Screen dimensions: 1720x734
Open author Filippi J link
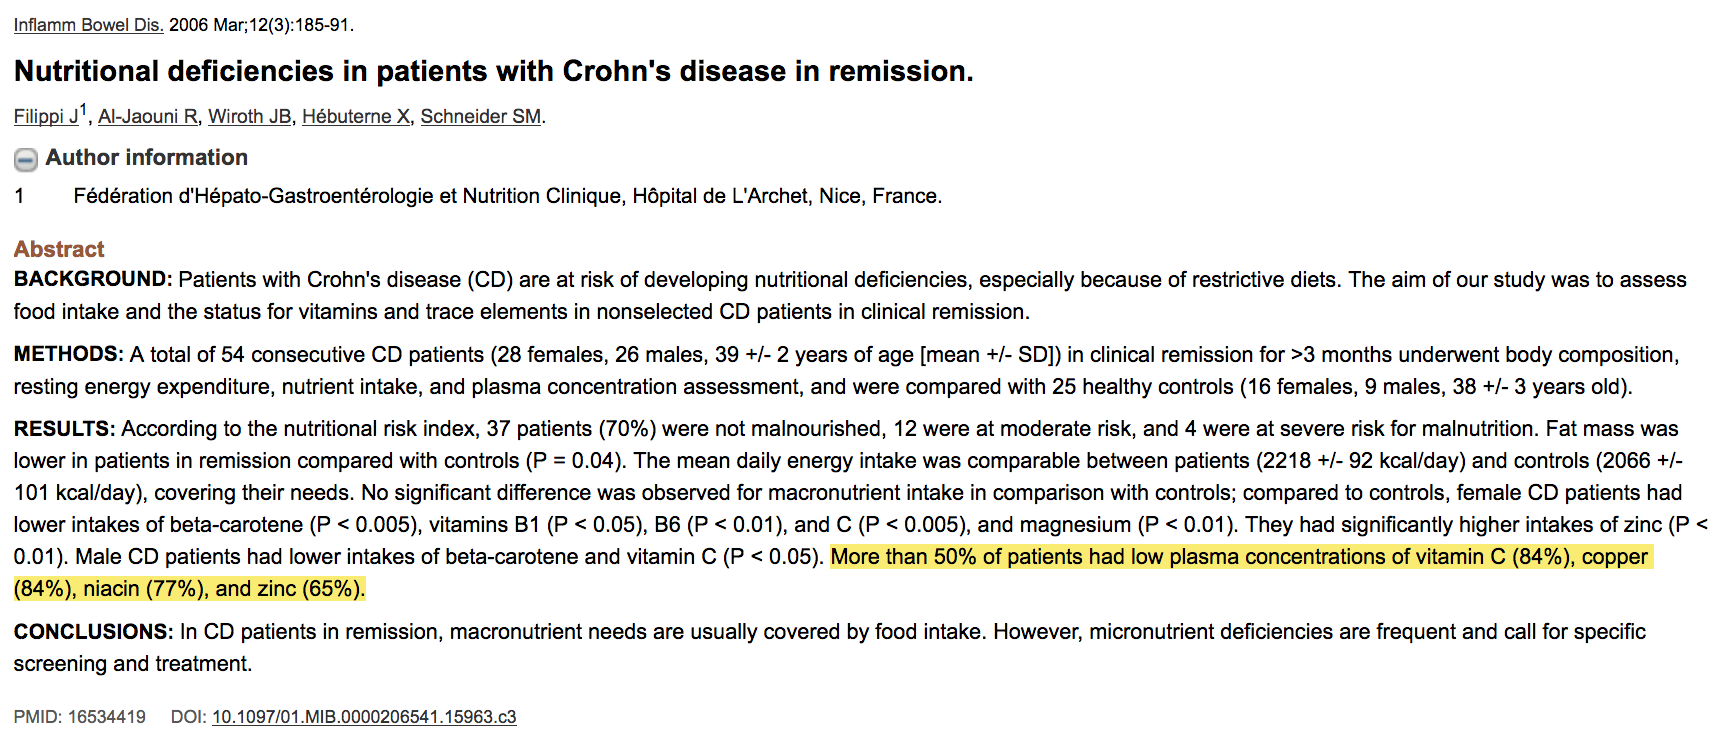(45, 117)
